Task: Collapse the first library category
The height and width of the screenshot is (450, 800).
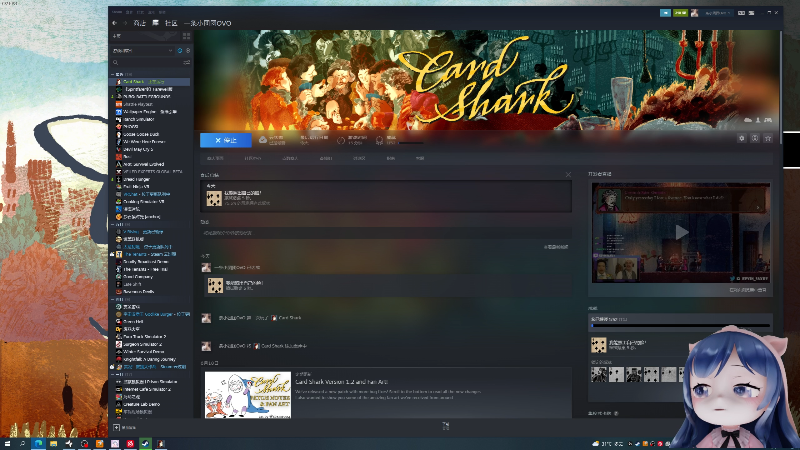Action: click(x=113, y=74)
